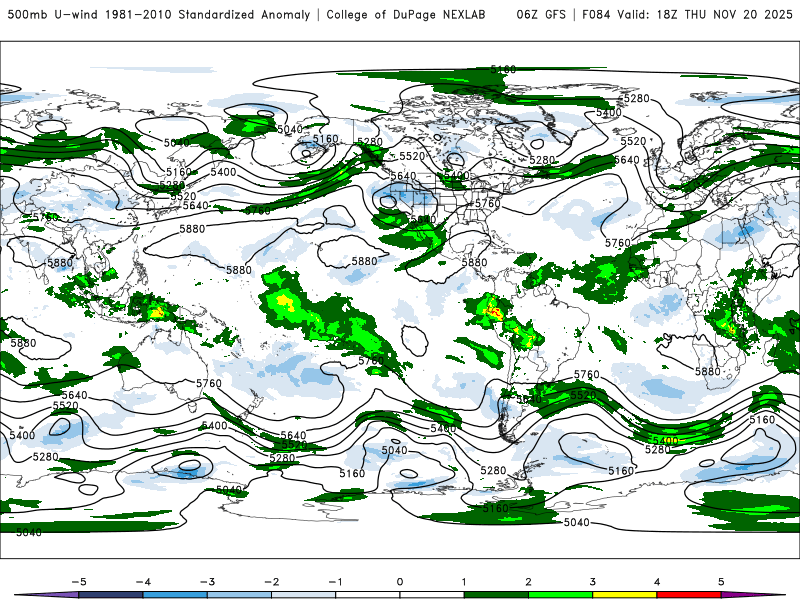
Task: Click the '-4' colorbar label
Action: (143, 582)
